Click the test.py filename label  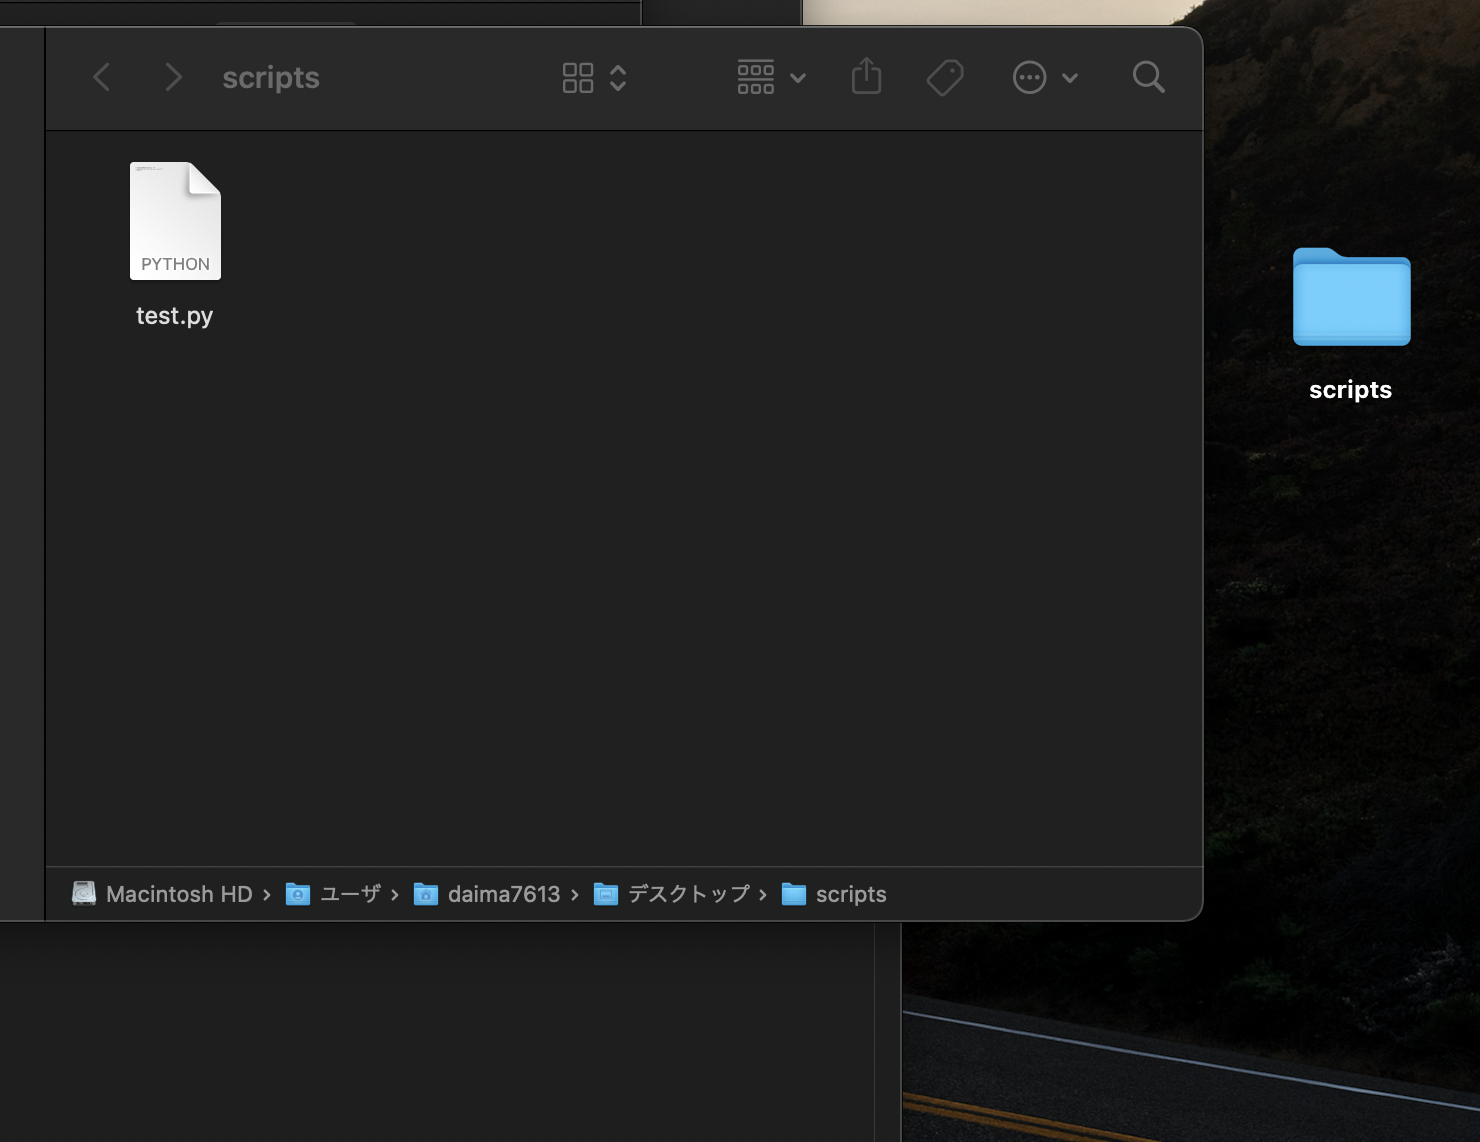(174, 315)
